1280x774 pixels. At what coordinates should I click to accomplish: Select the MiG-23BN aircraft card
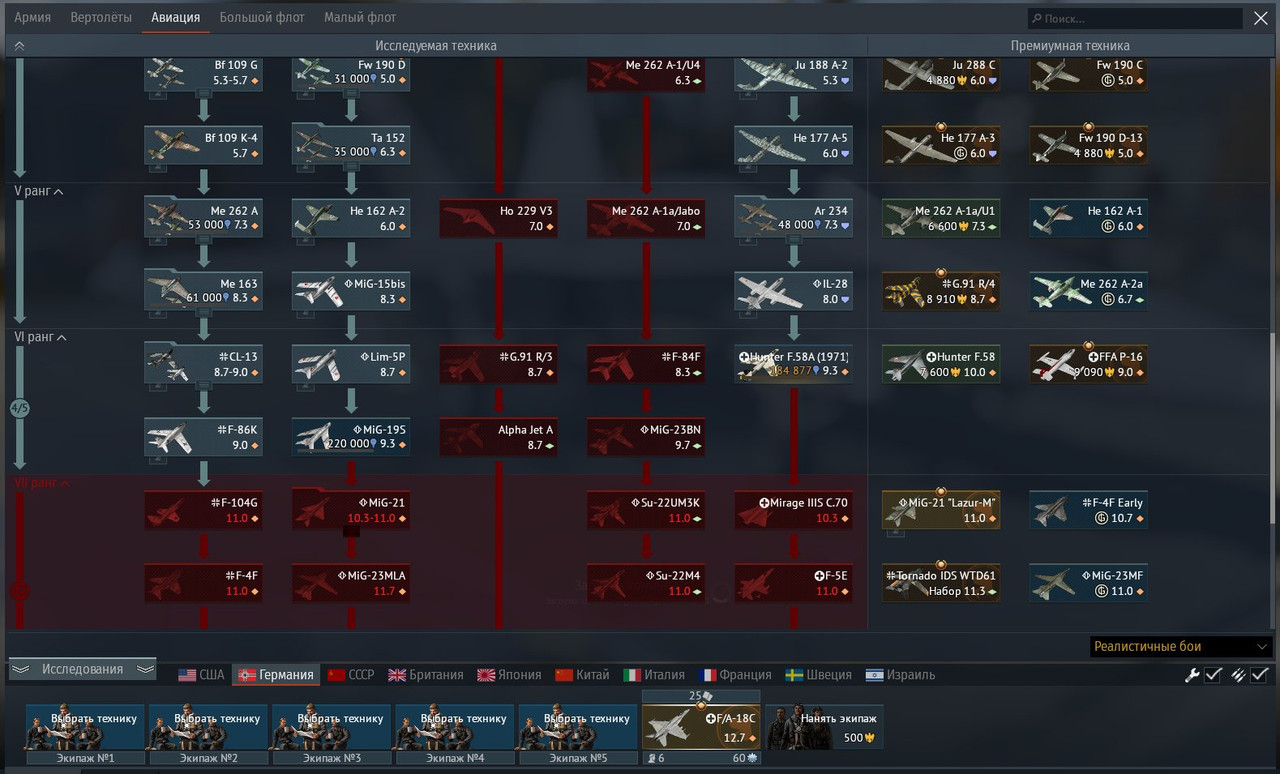tap(646, 437)
